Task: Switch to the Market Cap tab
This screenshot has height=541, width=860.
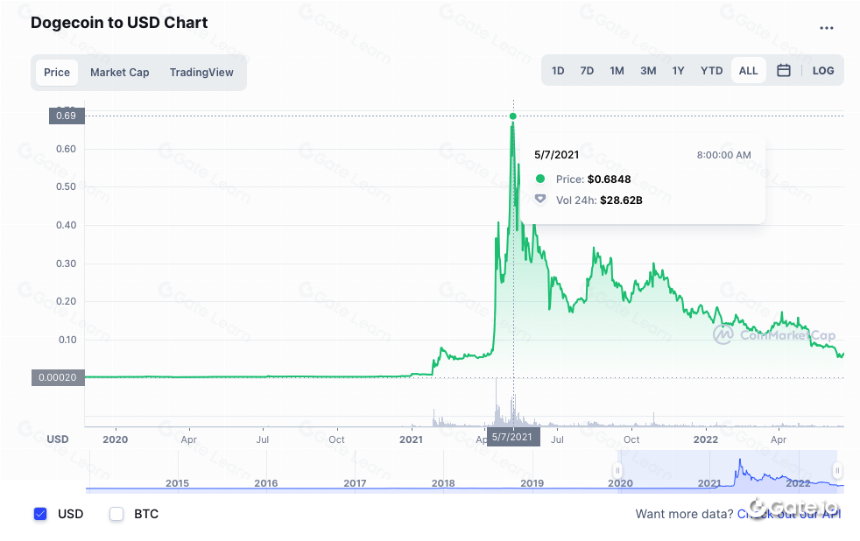Action: 120,72
